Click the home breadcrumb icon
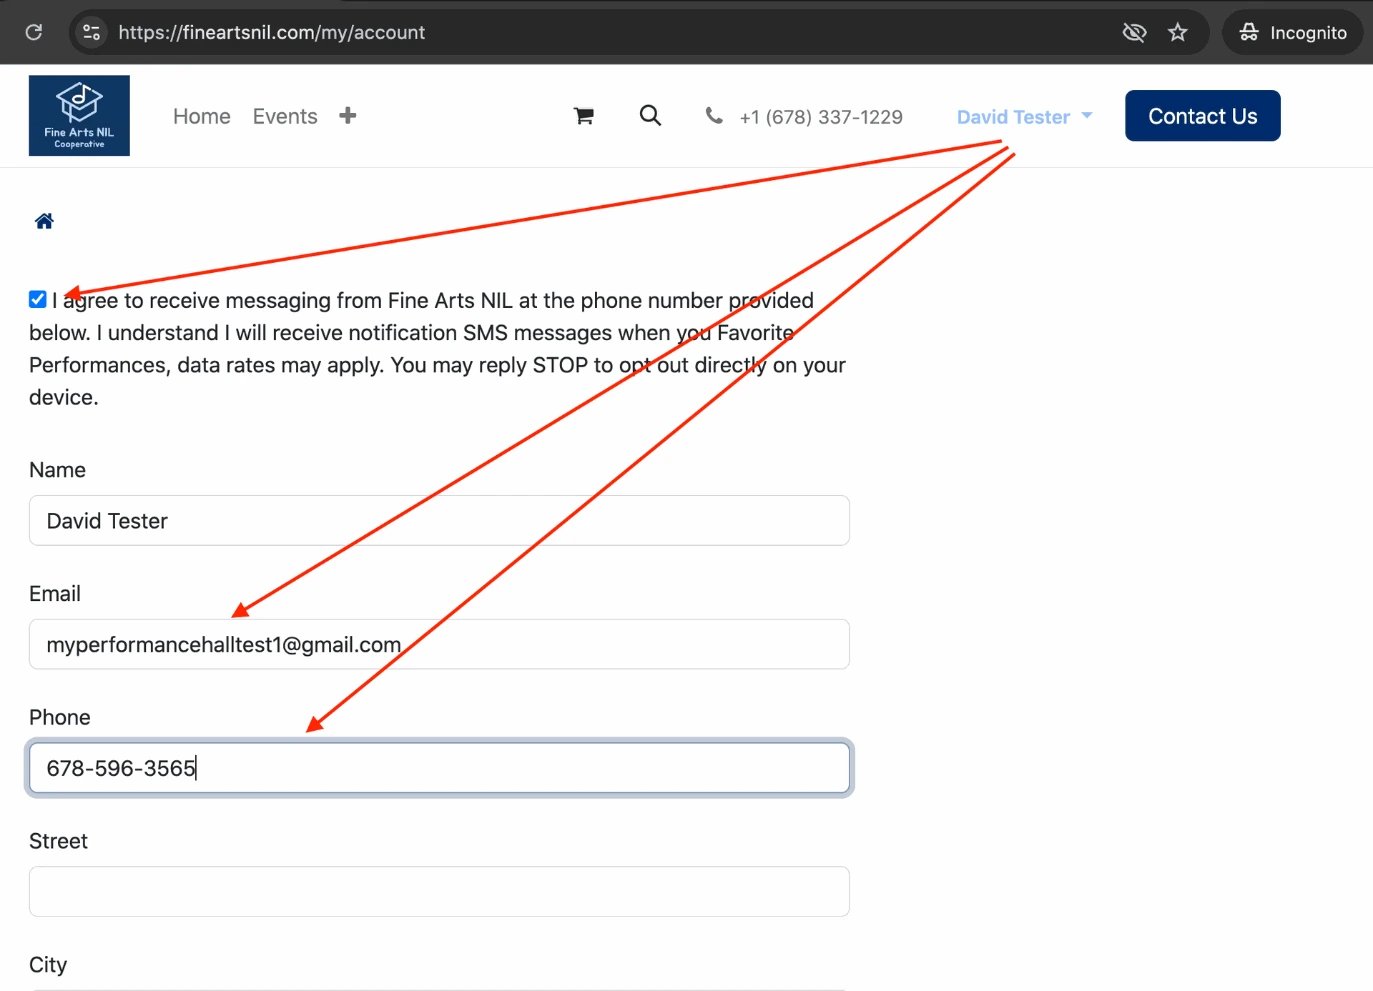Viewport: 1373px width, 991px height. click(x=44, y=221)
